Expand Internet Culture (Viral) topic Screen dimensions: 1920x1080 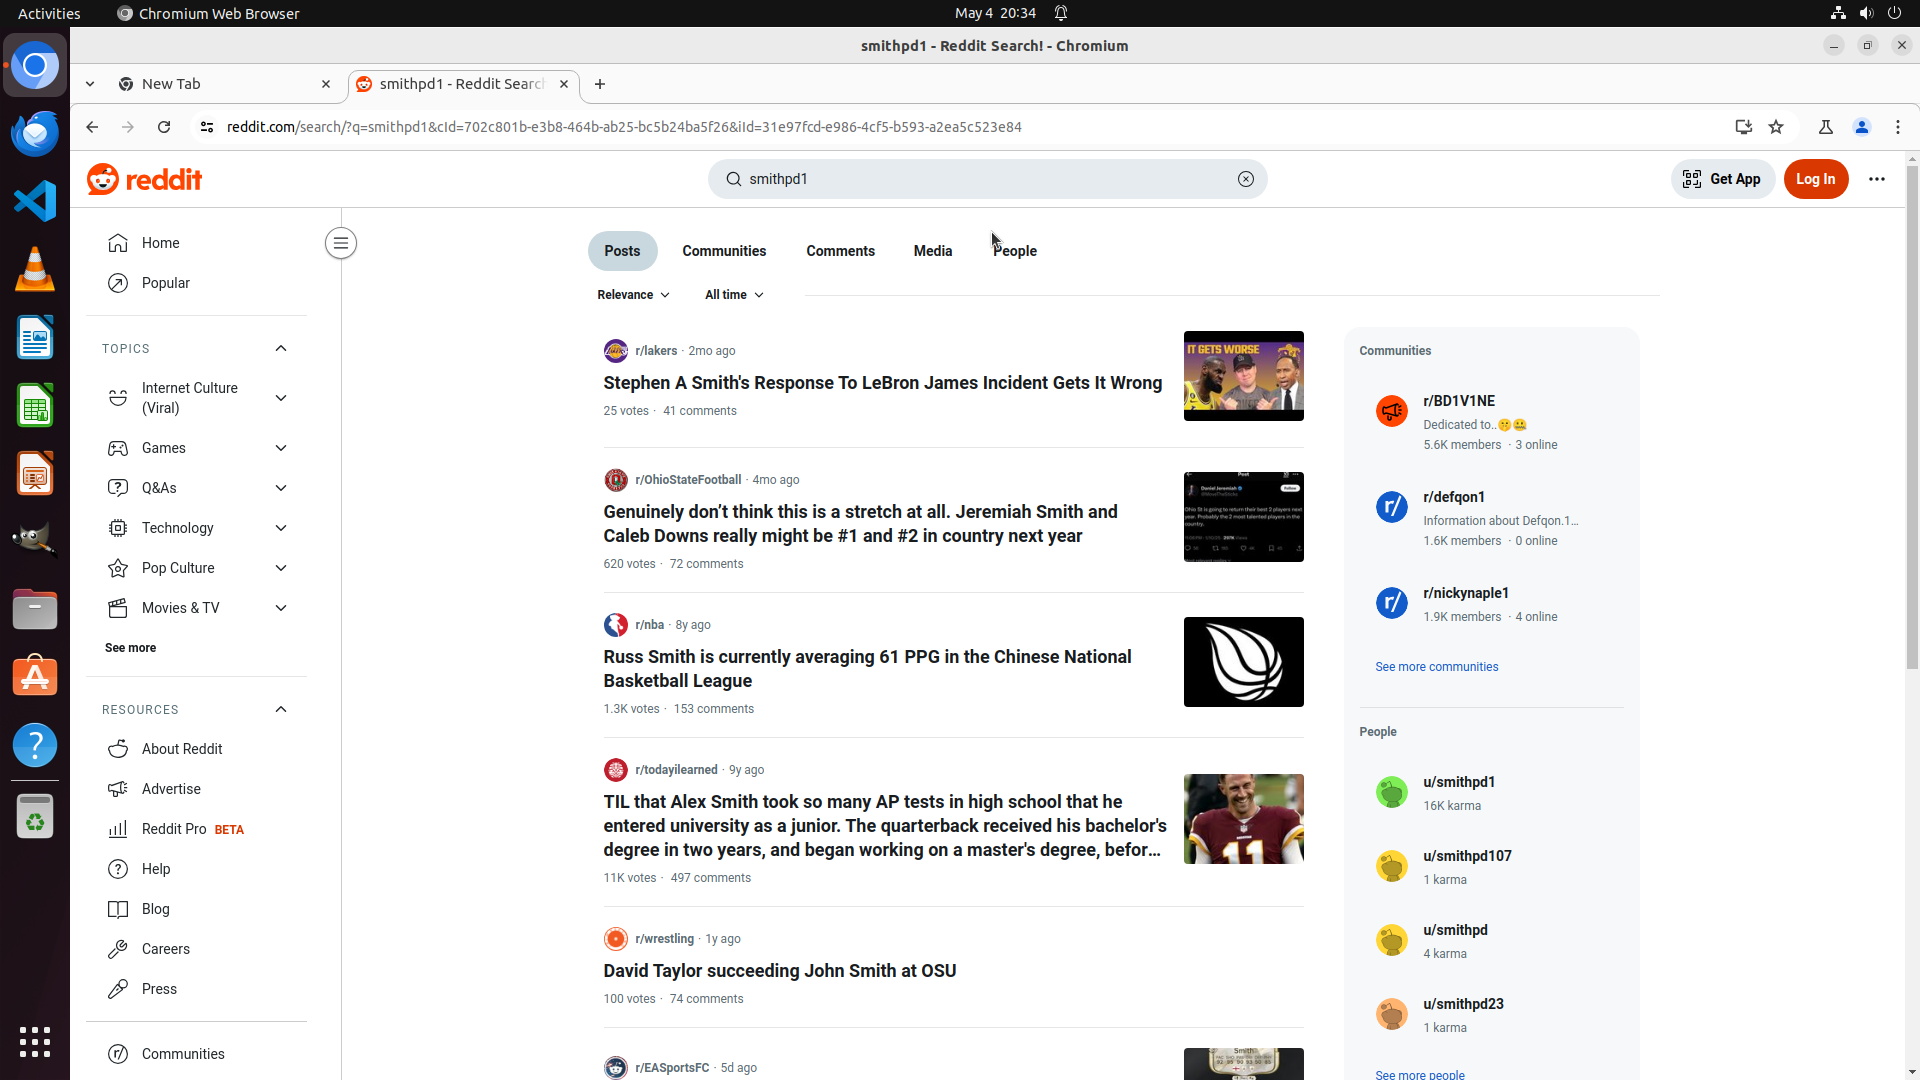tap(281, 398)
